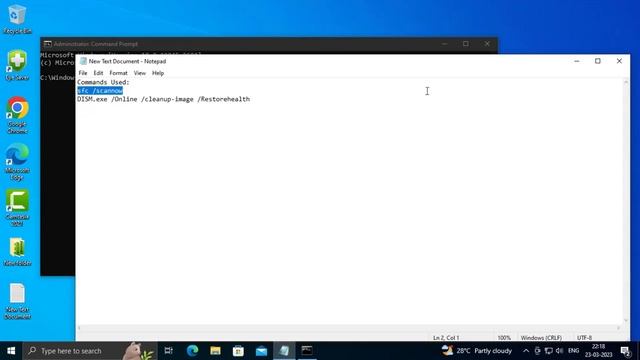Open the notification center icon
The height and width of the screenshot is (360, 640).
coord(625,351)
